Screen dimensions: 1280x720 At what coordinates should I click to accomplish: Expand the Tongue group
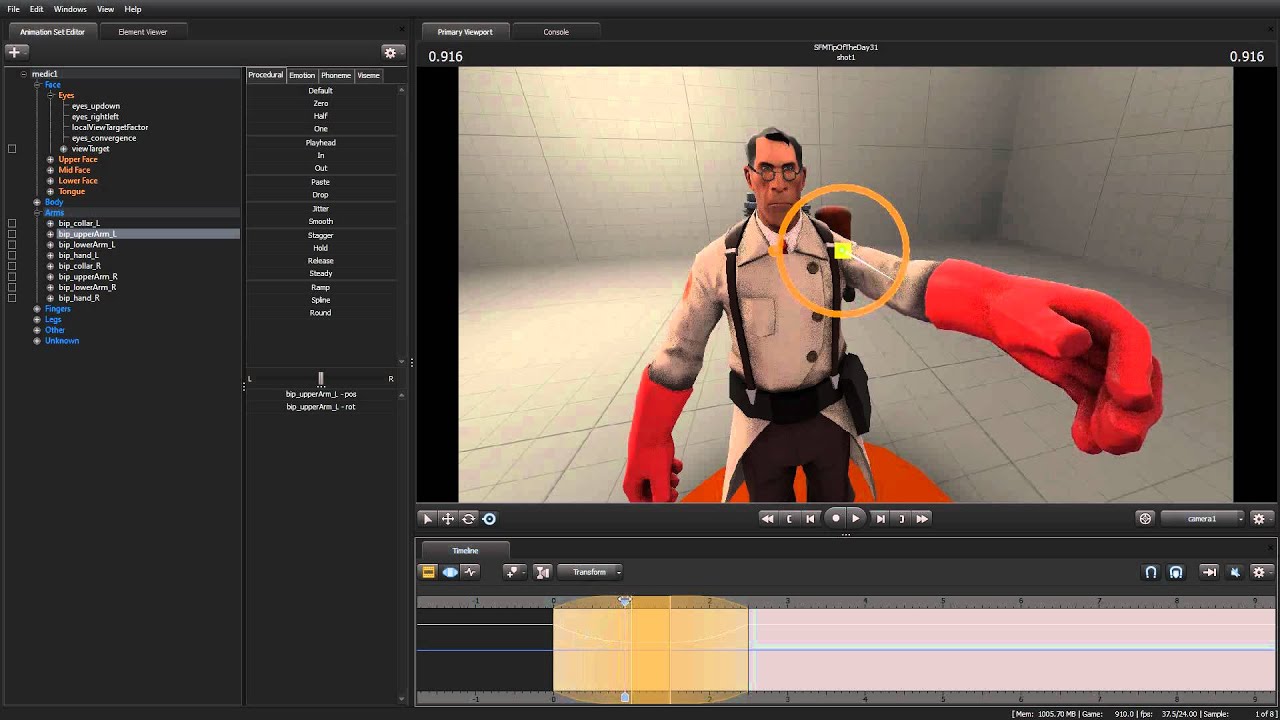[x=50, y=191]
